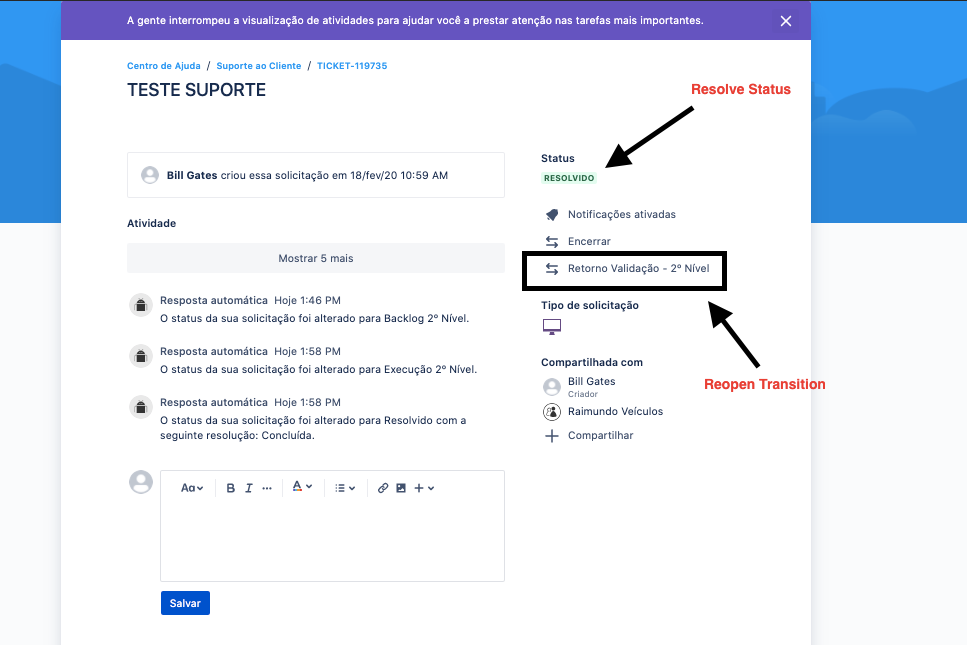Click robot avatar of Execução 2º Nível response
This screenshot has height=645, width=967.
tap(141, 356)
